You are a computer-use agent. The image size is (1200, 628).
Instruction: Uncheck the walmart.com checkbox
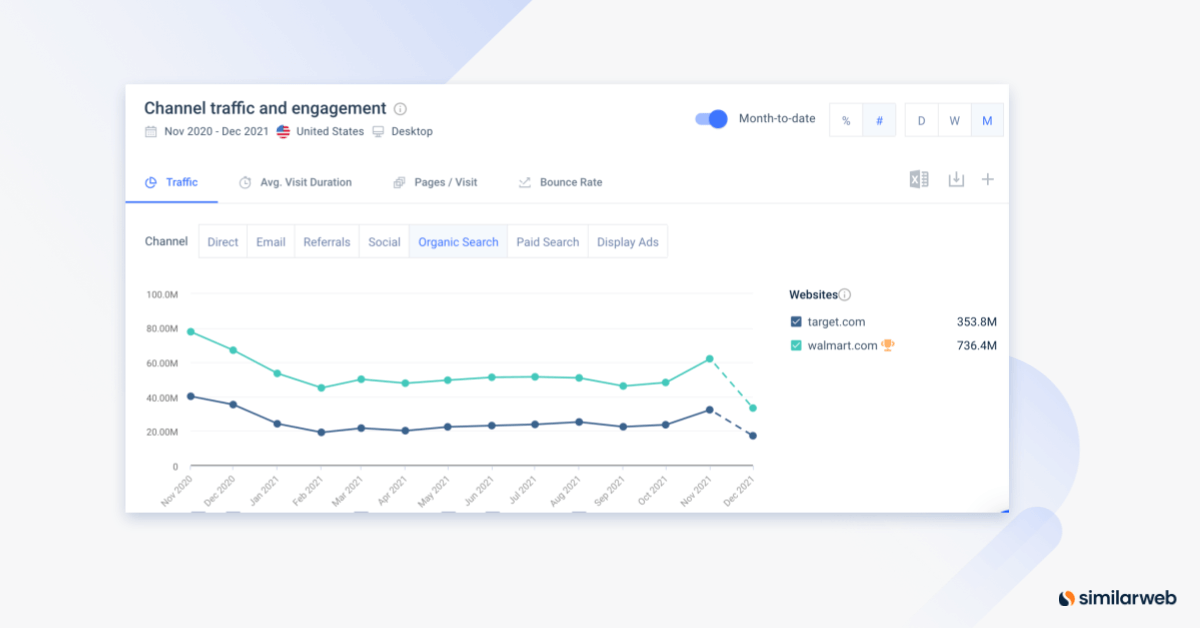796,346
